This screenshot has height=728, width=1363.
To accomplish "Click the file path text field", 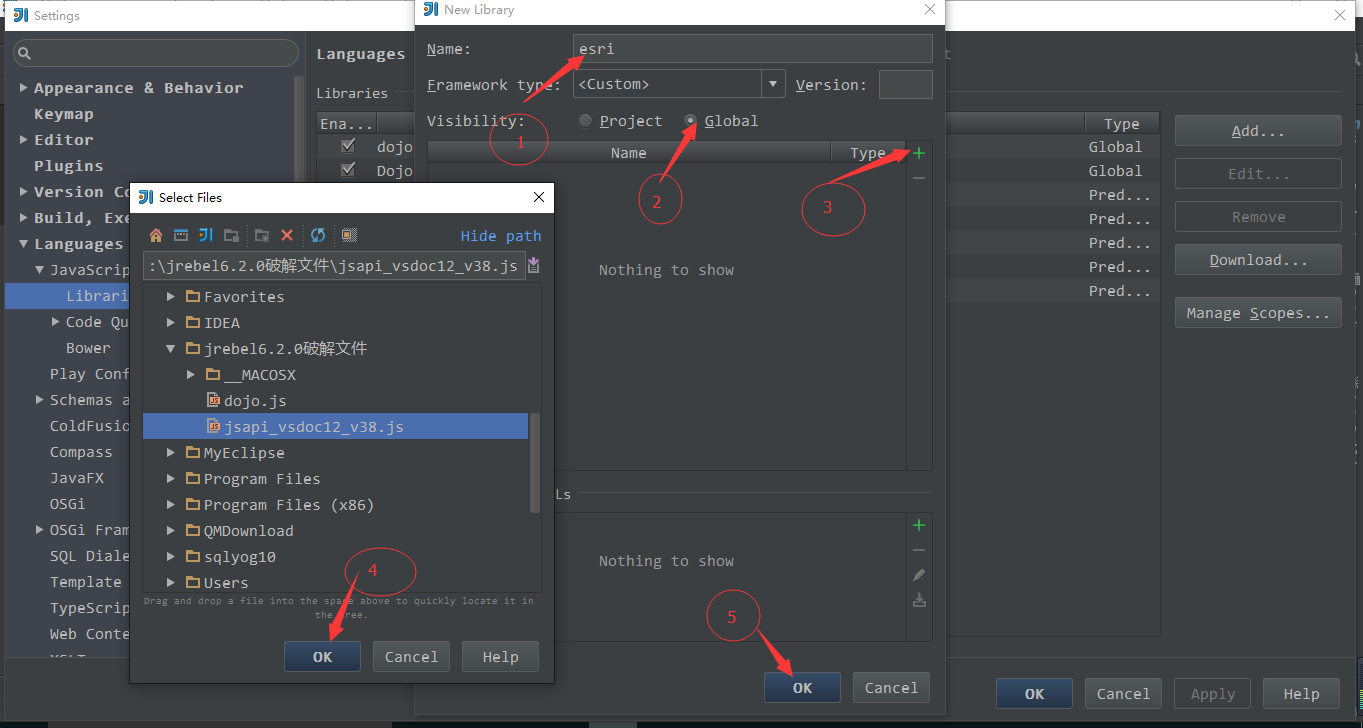I will (x=335, y=265).
